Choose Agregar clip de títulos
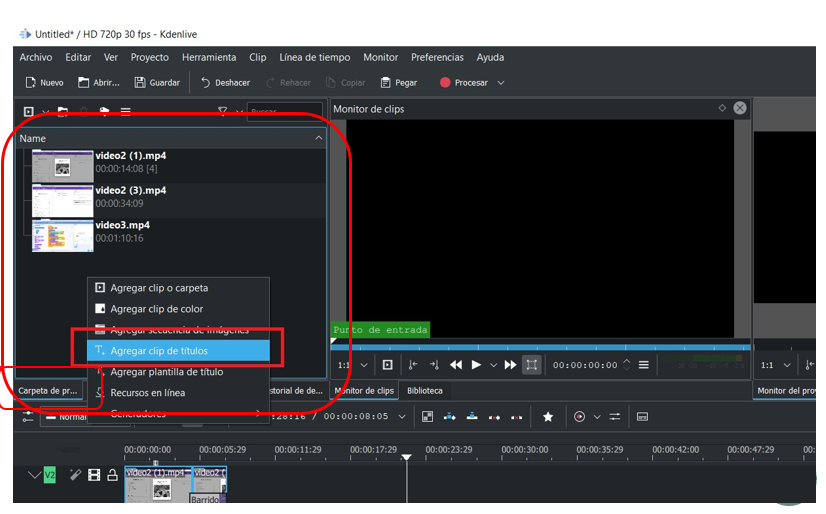826x514 pixels. pyautogui.click(x=179, y=351)
